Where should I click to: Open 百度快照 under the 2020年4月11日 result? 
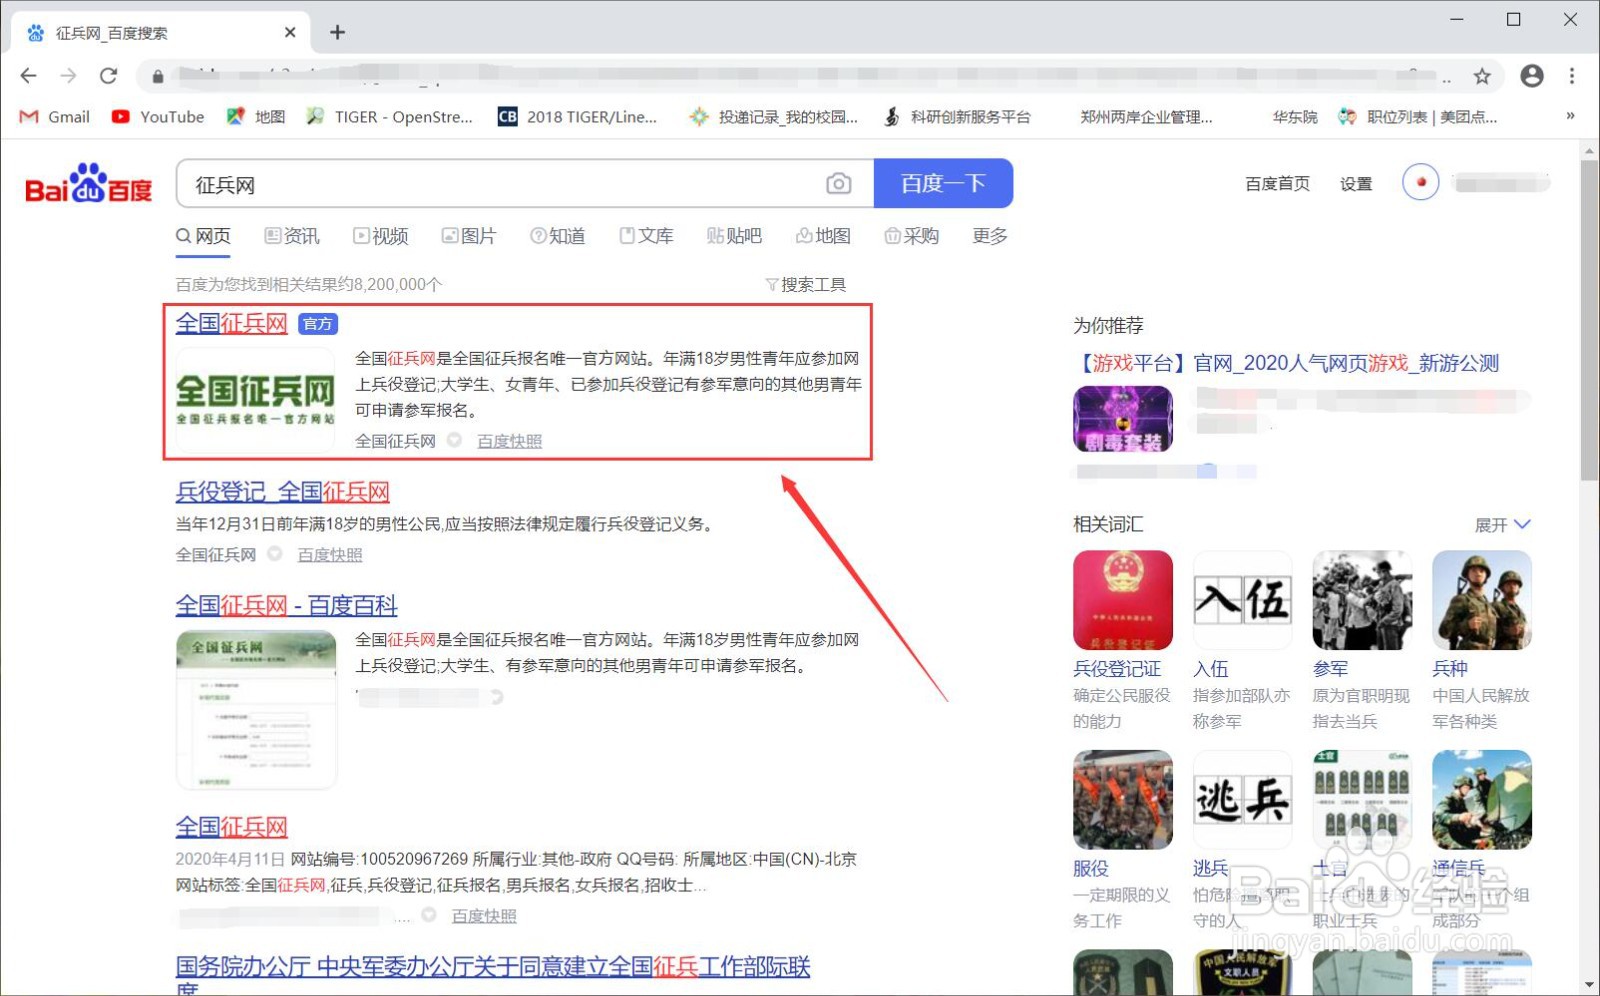pos(484,916)
